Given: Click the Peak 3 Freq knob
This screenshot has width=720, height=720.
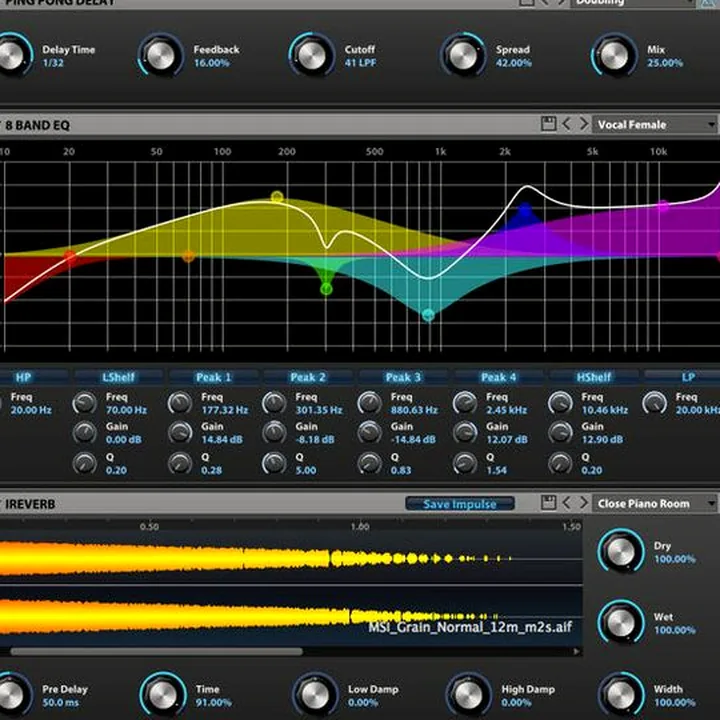Looking at the screenshot, I should pyautogui.click(x=370, y=403).
